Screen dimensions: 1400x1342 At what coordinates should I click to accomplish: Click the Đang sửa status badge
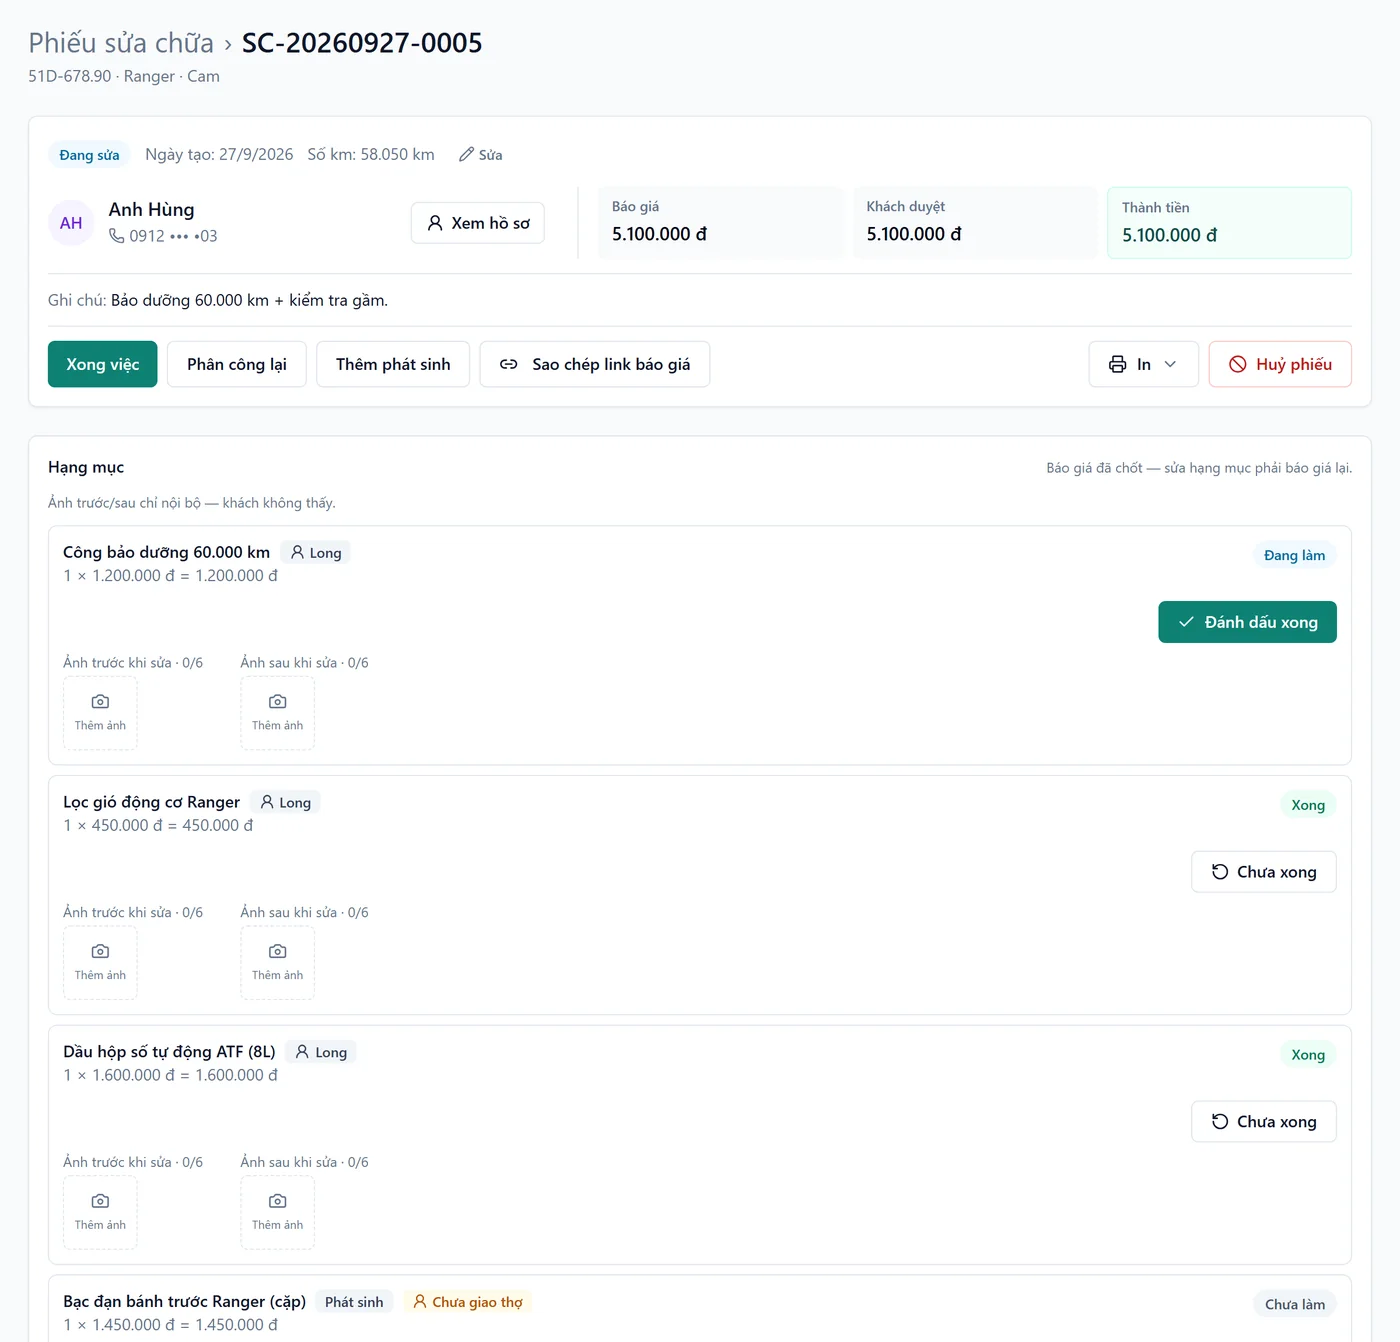(x=89, y=155)
